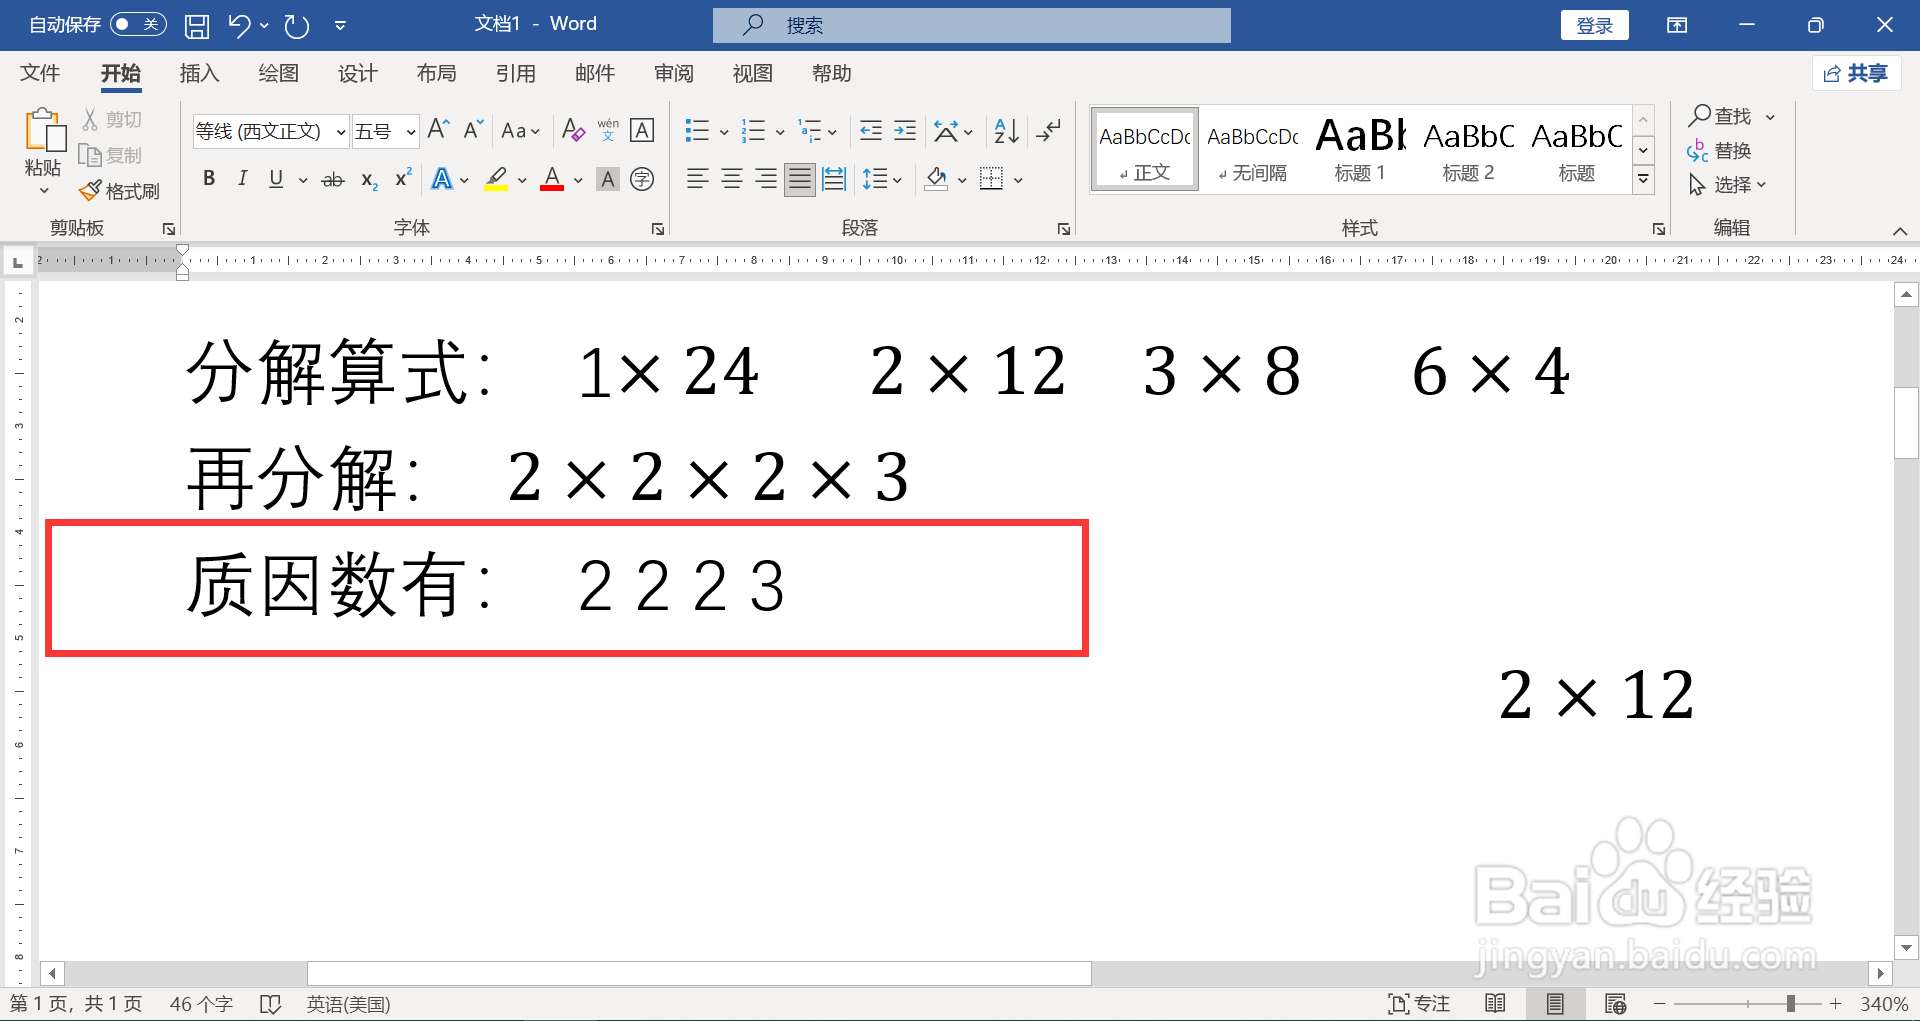Click the 登录 sign-in button
Screen dimensions: 1920x1021
click(1594, 25)
